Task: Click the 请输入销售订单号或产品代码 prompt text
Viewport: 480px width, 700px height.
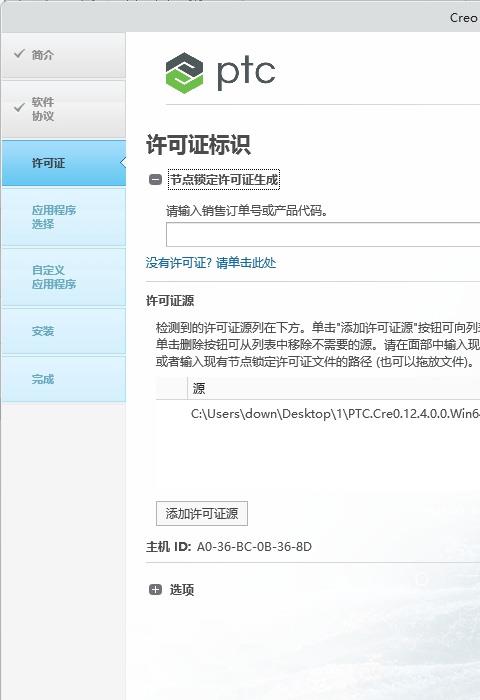Action: tap(247, 210)
